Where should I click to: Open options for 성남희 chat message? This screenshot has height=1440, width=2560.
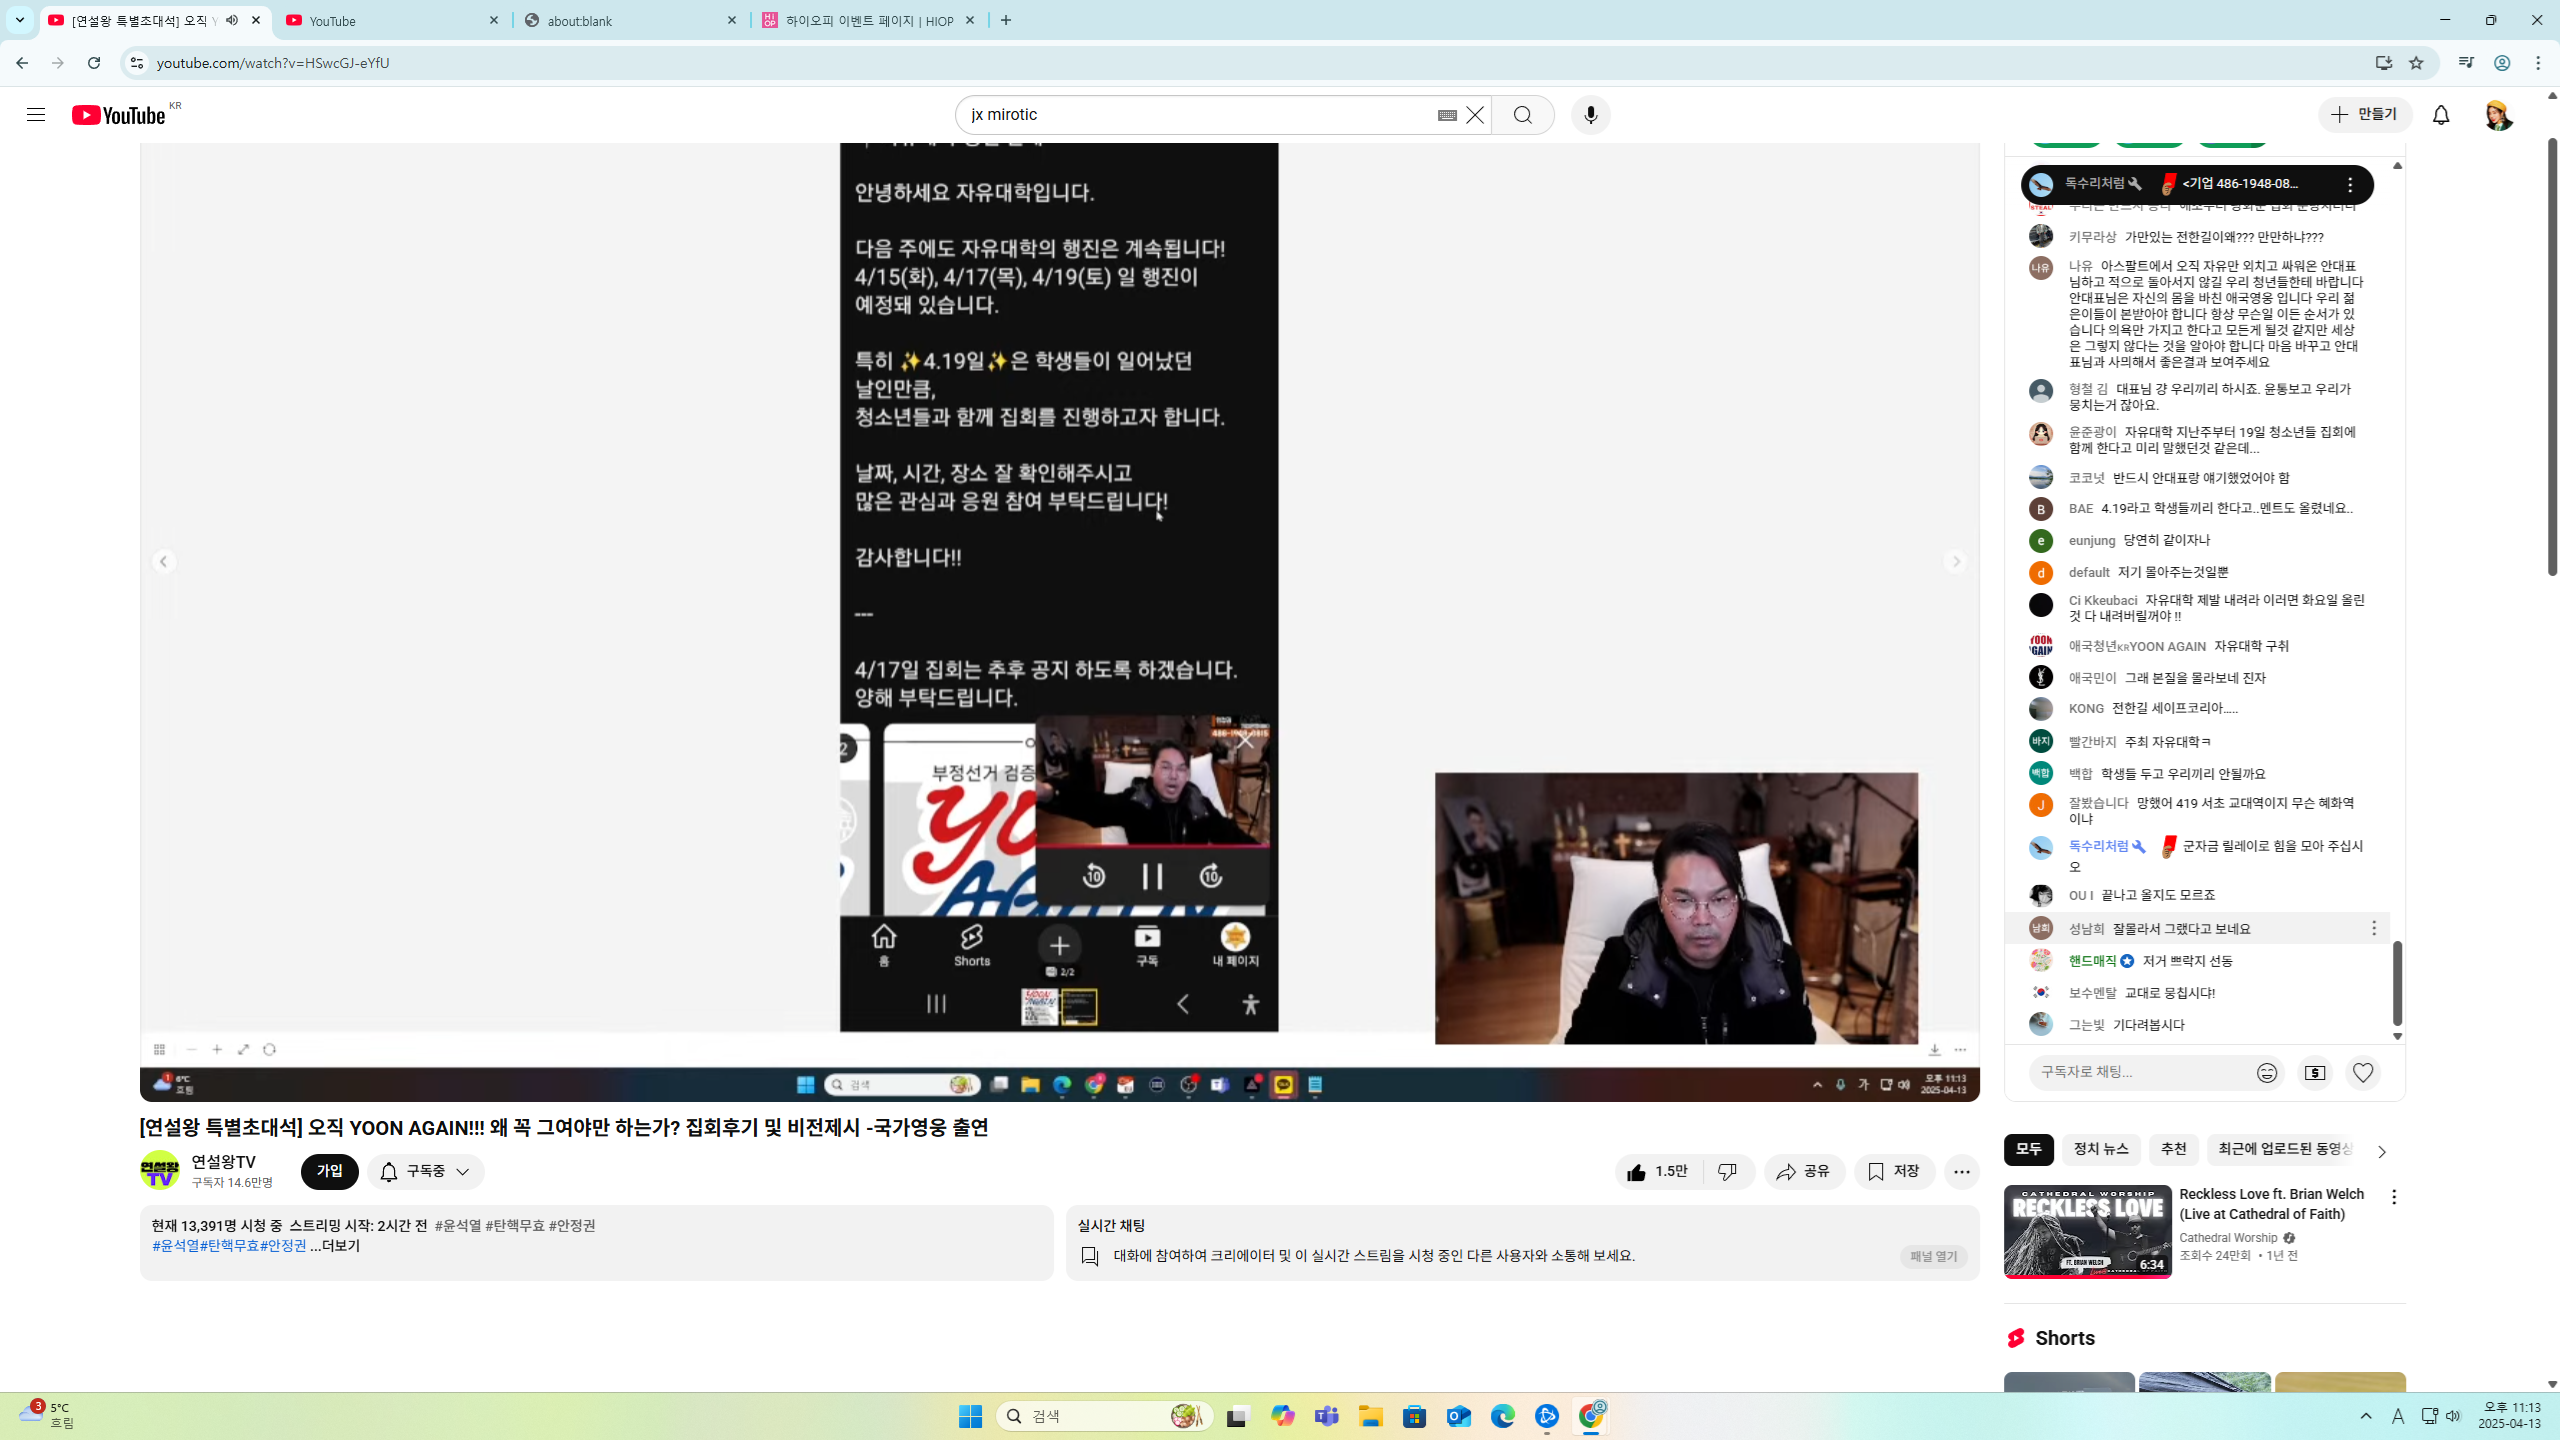click(x=2374, y=929)
